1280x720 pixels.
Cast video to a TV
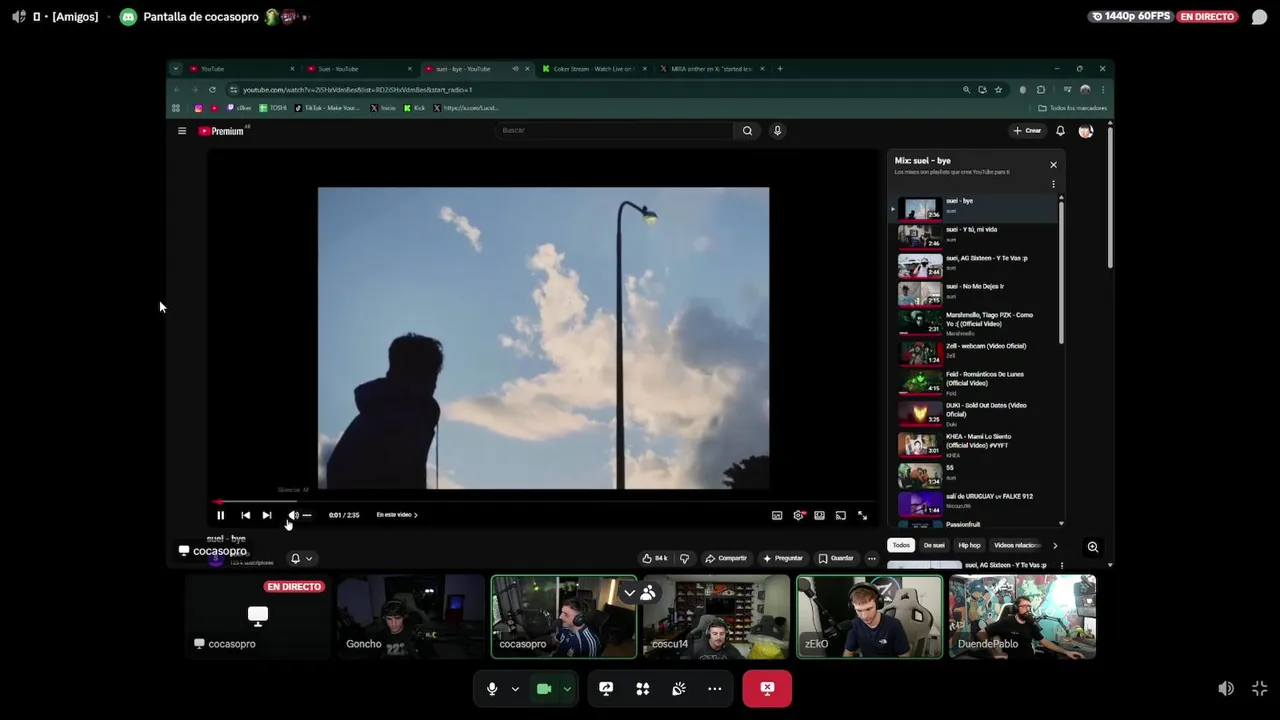coord(841,515)
